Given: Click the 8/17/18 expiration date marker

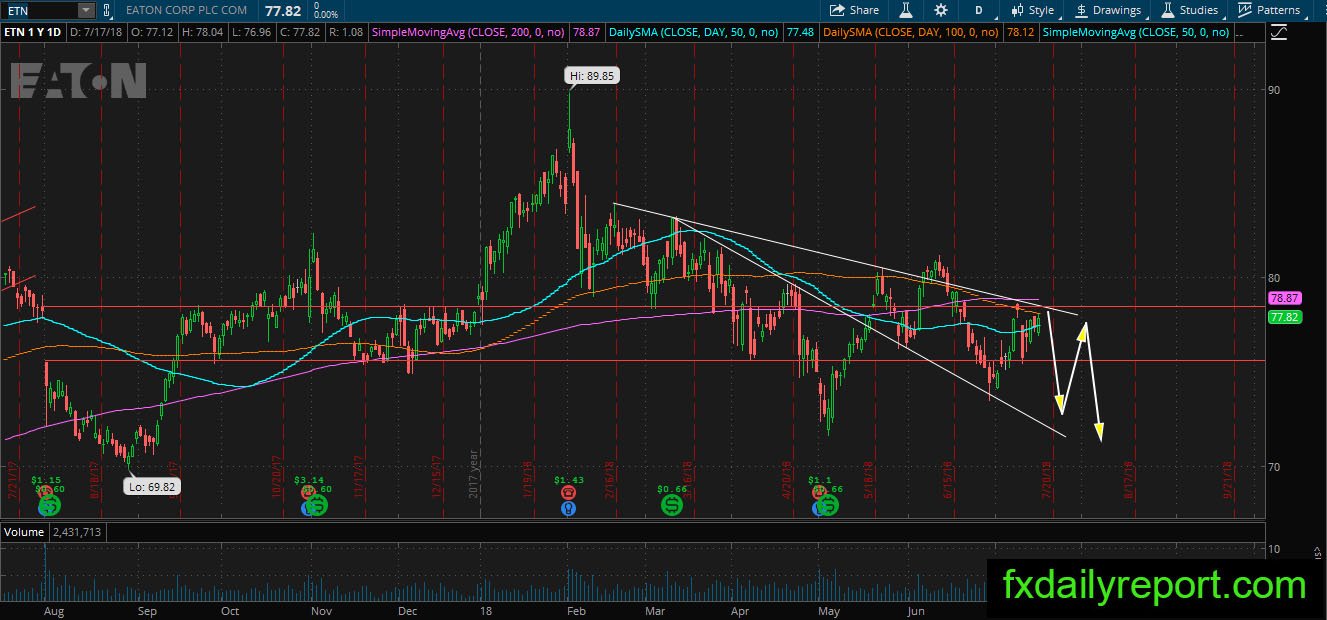Looking at the screenshot, I should (1129, 479).
